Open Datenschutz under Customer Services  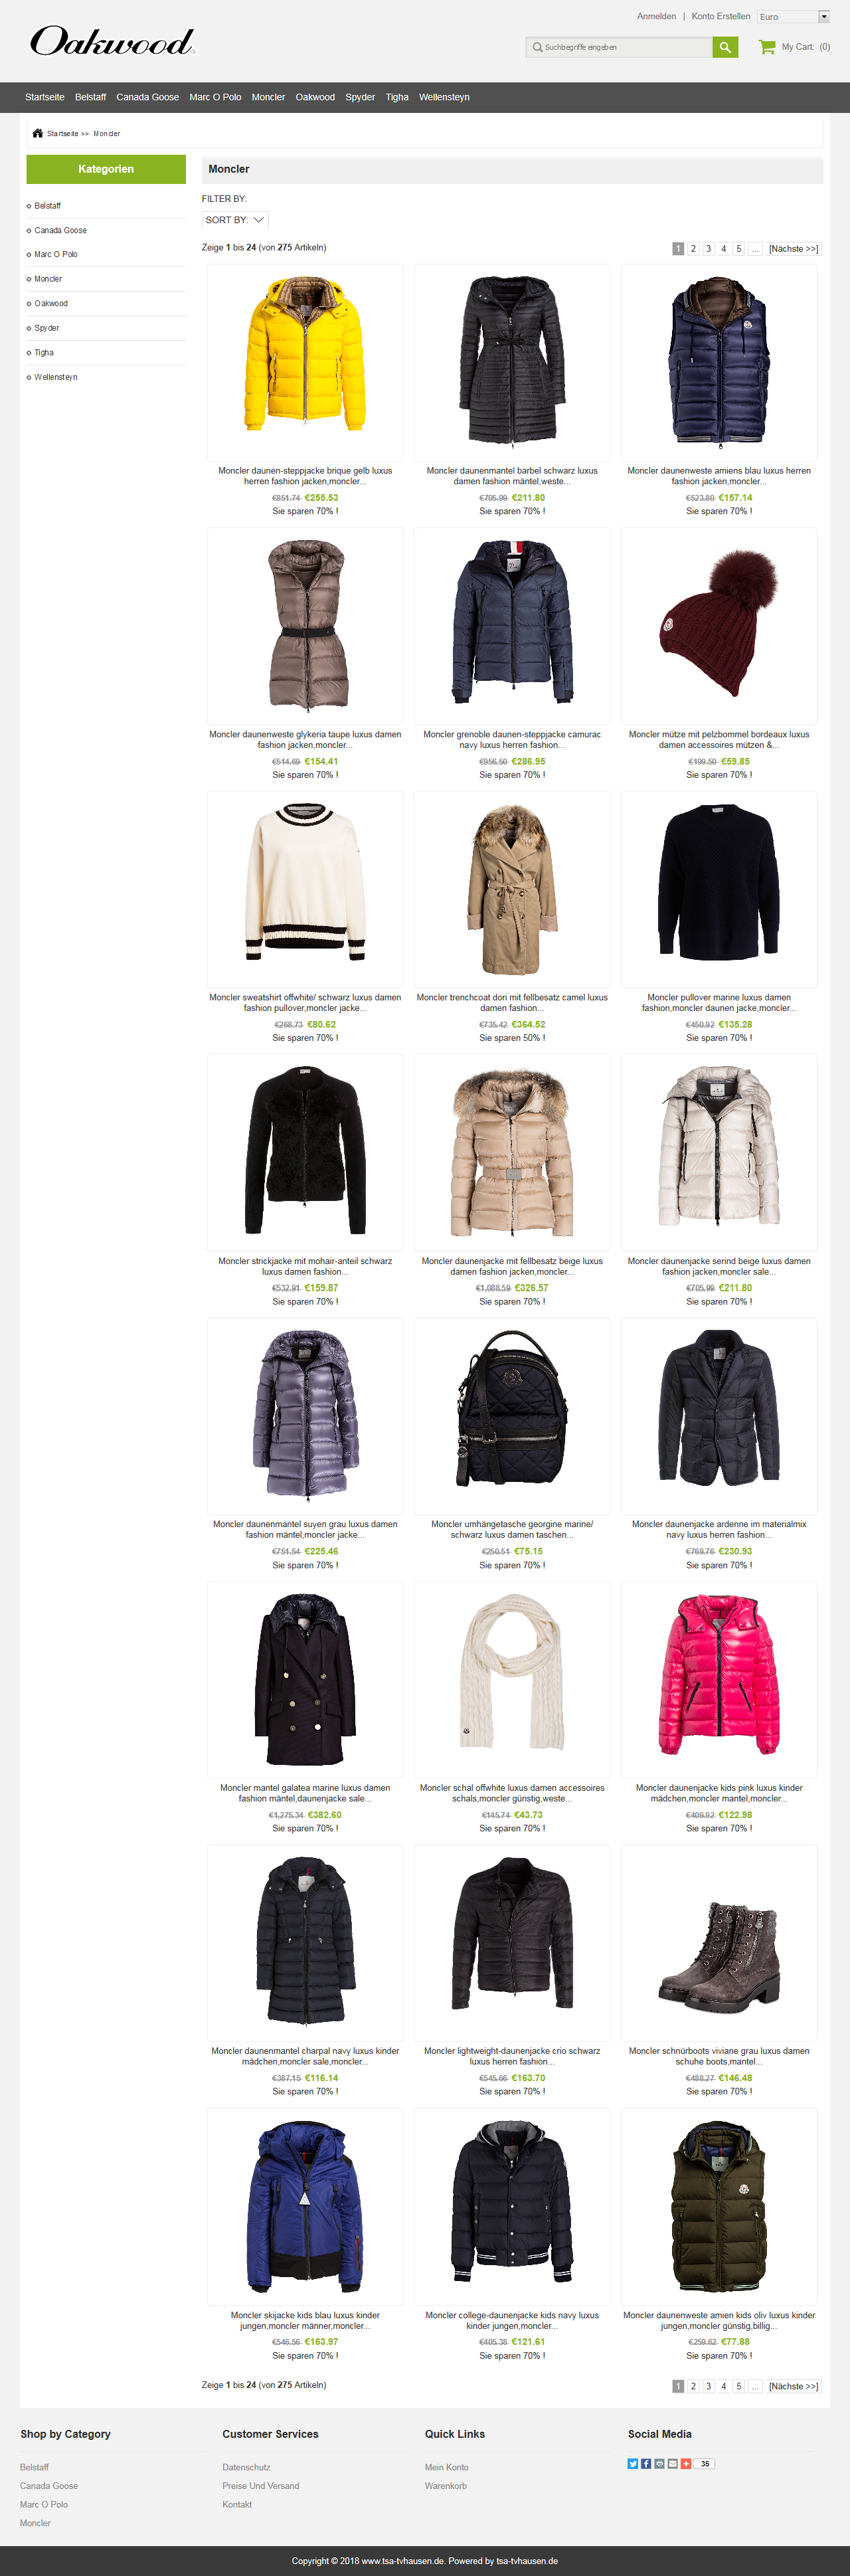246,2467
